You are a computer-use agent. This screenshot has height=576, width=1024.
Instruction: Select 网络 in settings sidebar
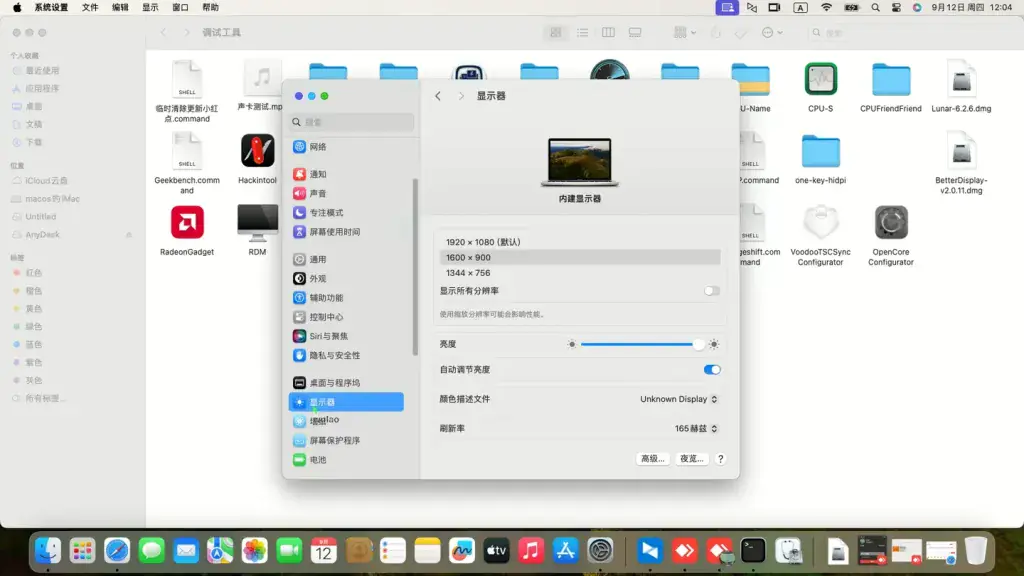(347, 147)
